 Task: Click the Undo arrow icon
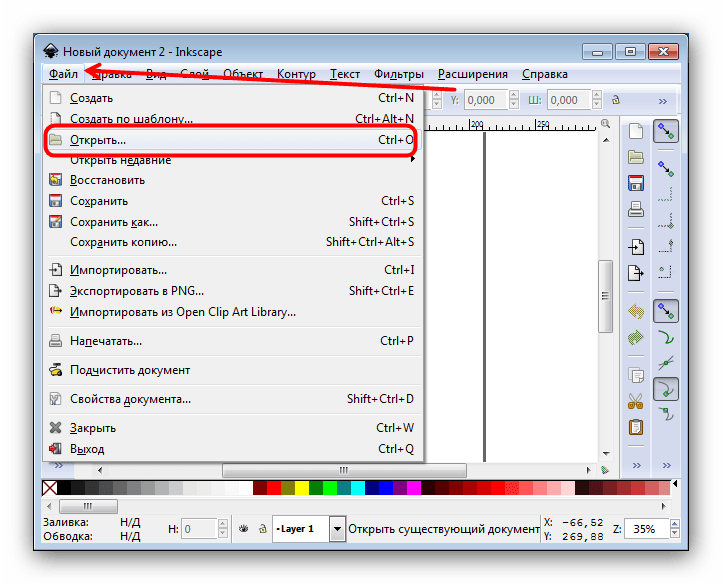[636, 312]
